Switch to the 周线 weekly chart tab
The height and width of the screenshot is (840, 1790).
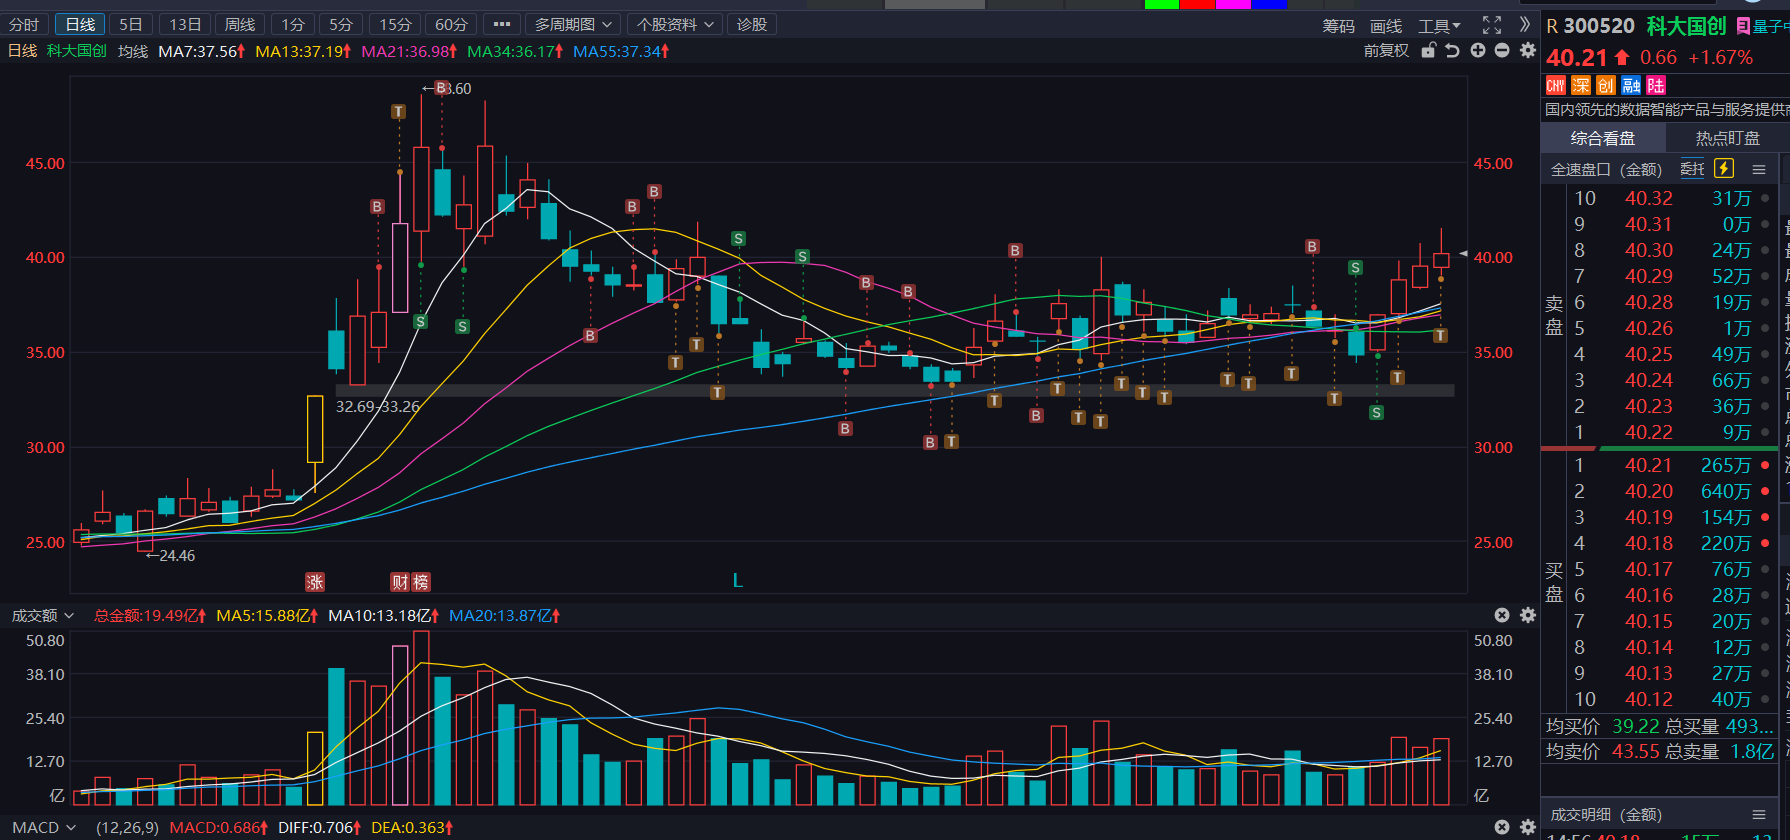[x=239, y=24]
